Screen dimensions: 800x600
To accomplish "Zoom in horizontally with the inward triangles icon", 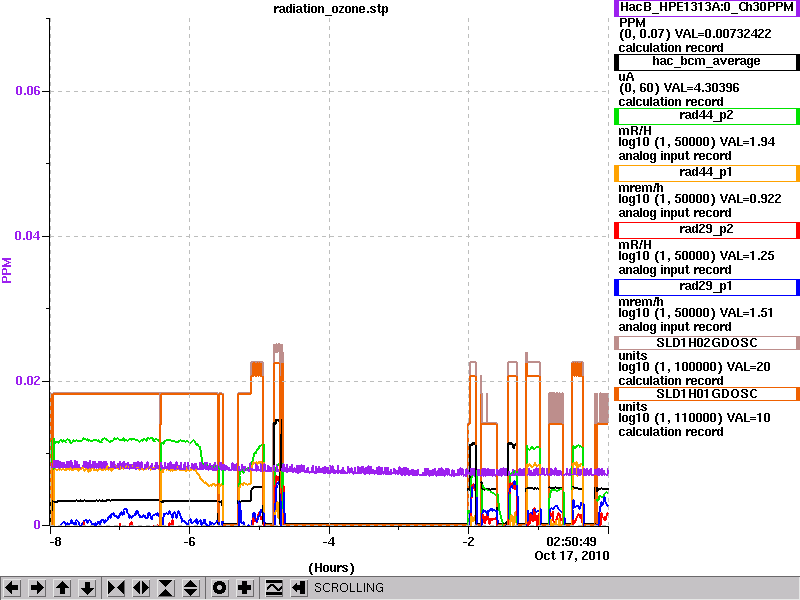I will [x=116, y=588].
